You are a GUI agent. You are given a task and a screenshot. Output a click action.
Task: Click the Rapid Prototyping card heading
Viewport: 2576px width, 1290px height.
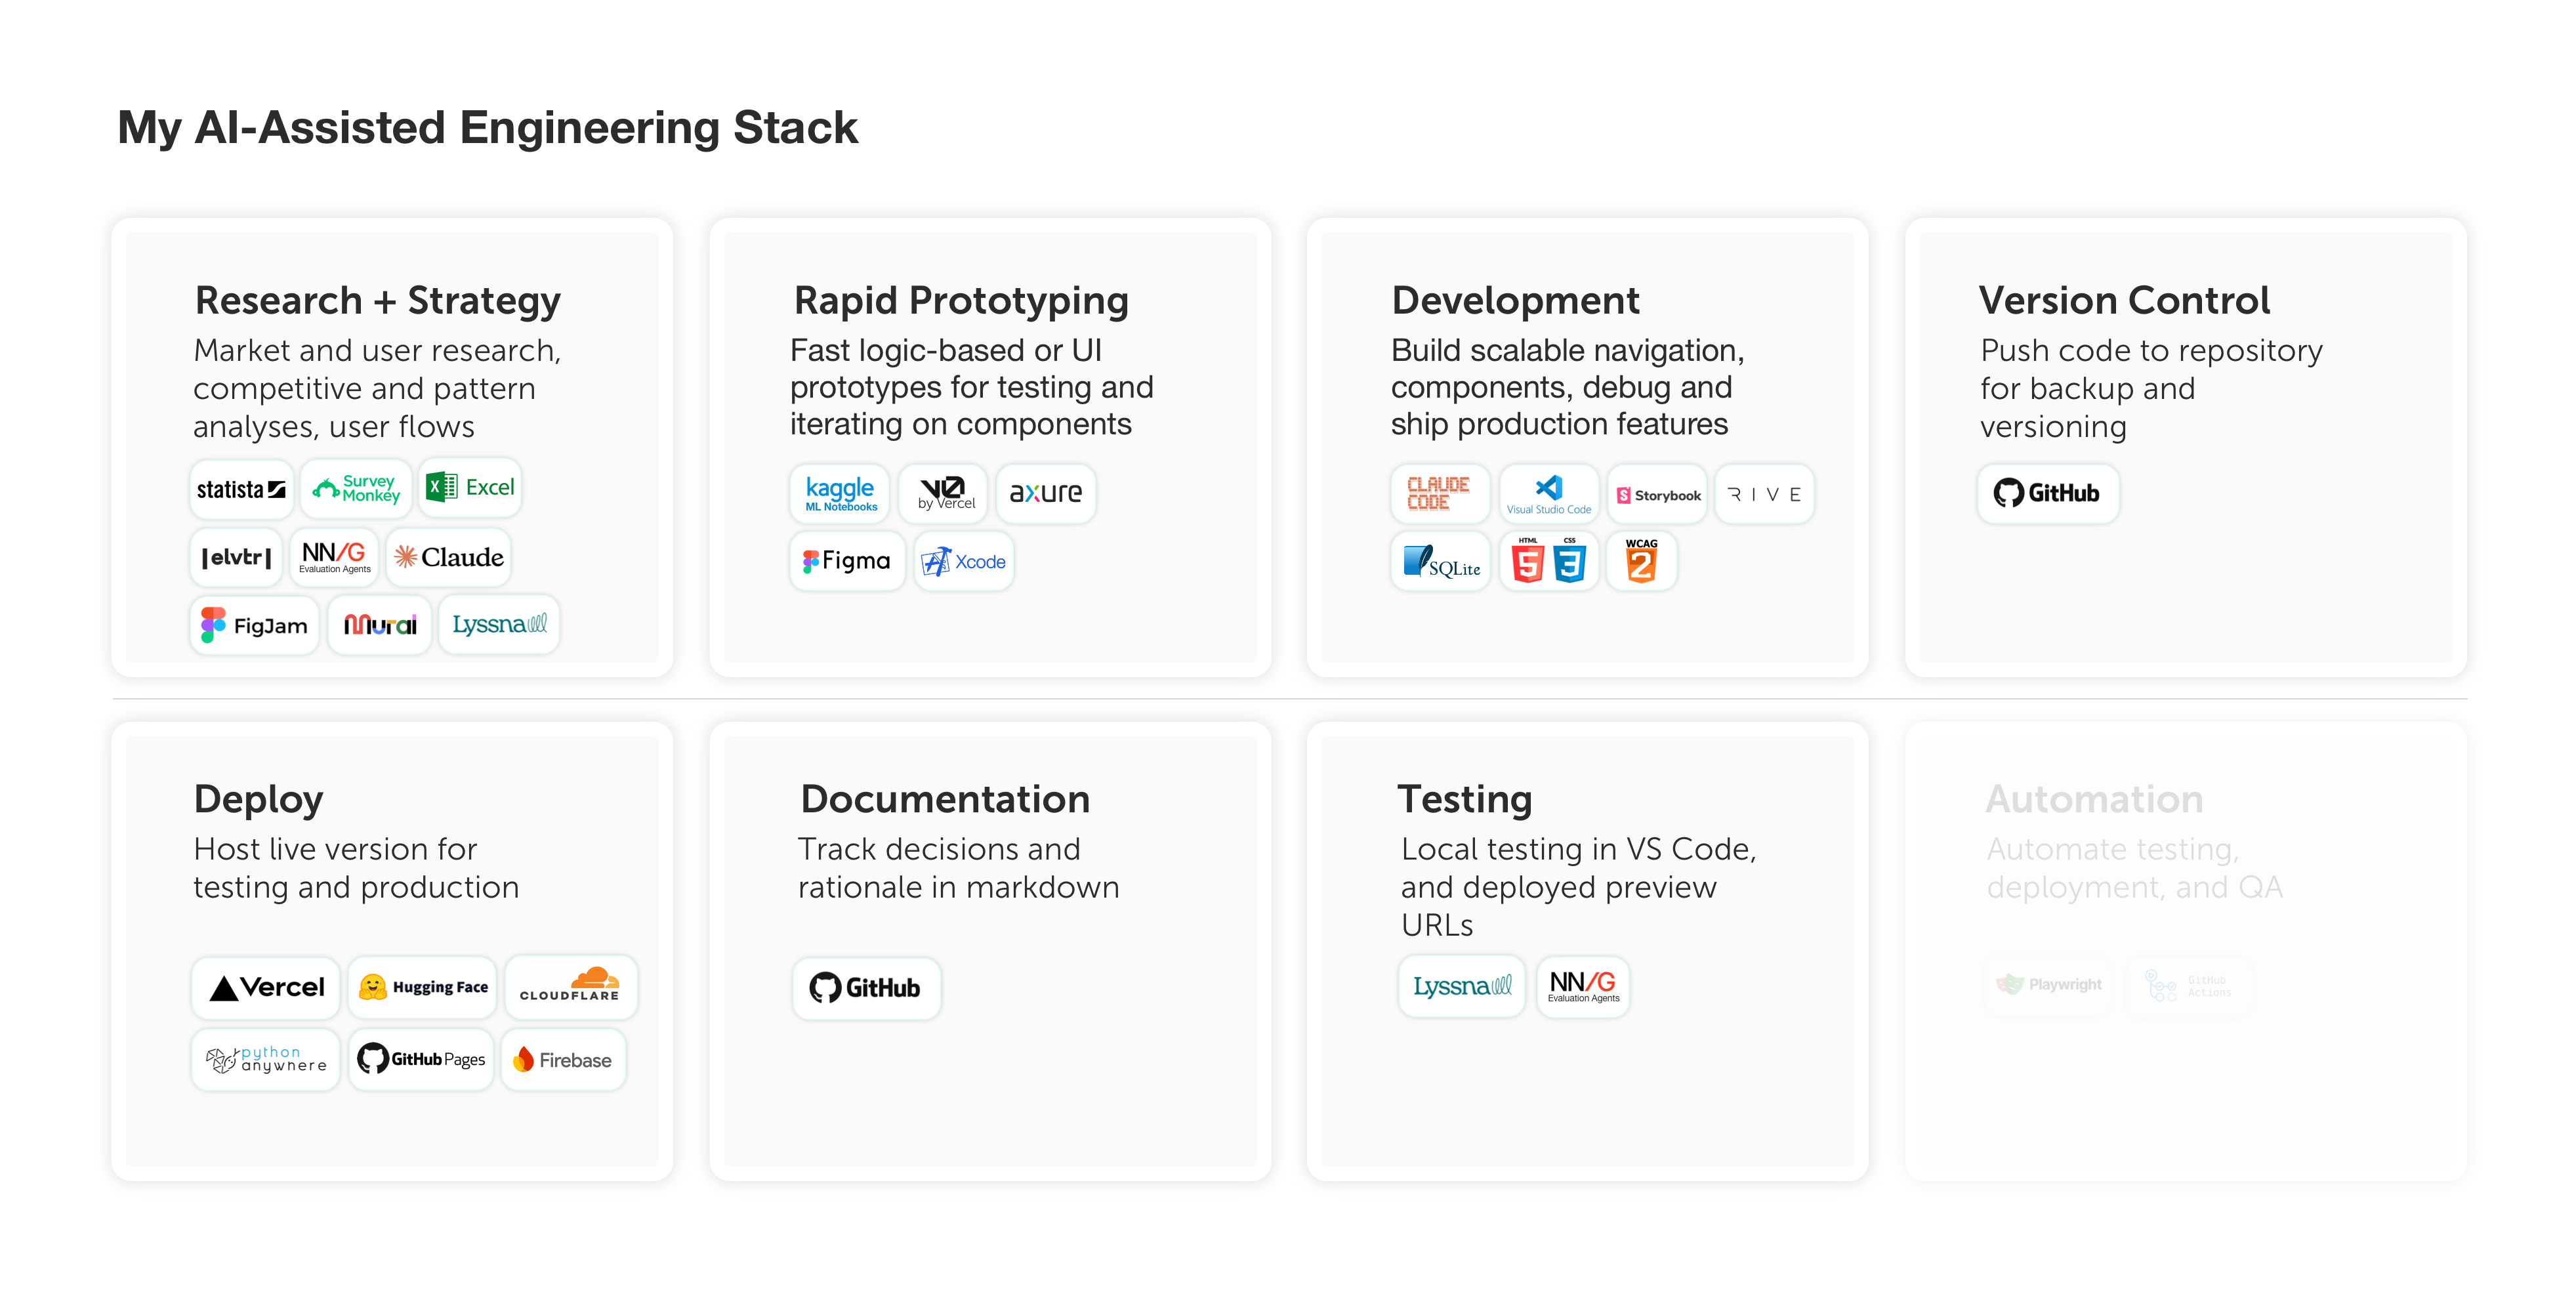pos(961,300)
